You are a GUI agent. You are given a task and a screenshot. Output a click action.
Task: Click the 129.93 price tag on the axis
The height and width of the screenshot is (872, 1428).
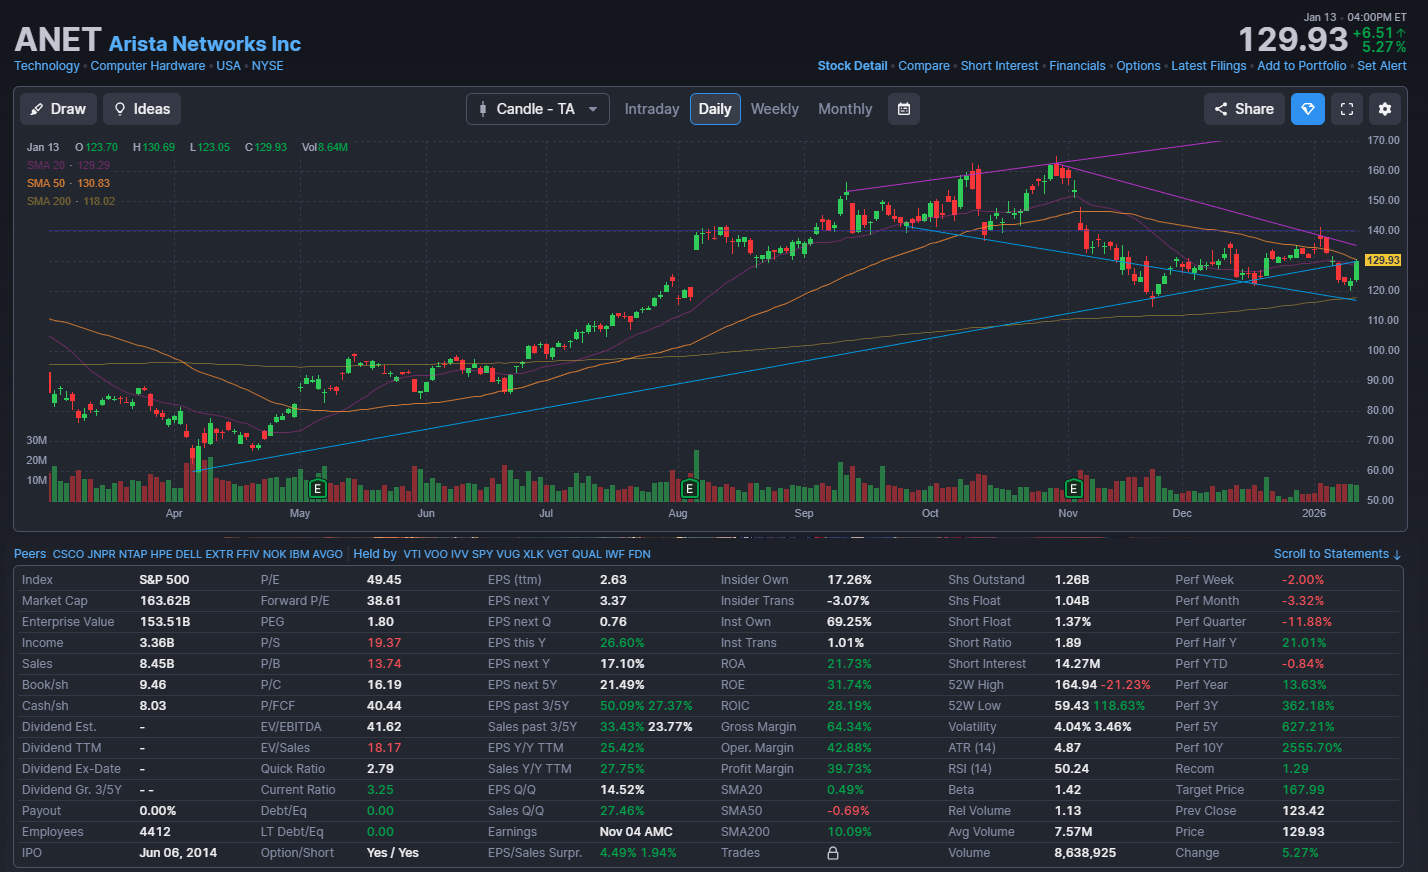click(1383, 260)
